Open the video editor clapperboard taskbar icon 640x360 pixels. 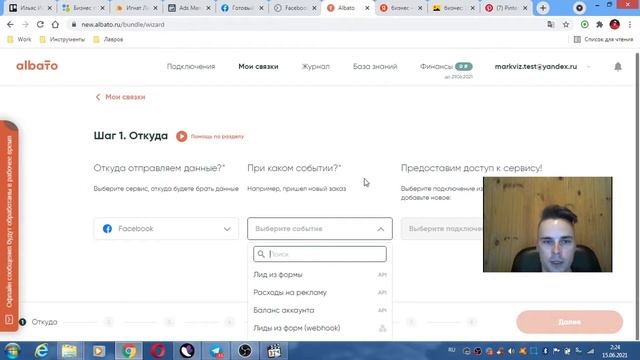(x=274, y=351)
